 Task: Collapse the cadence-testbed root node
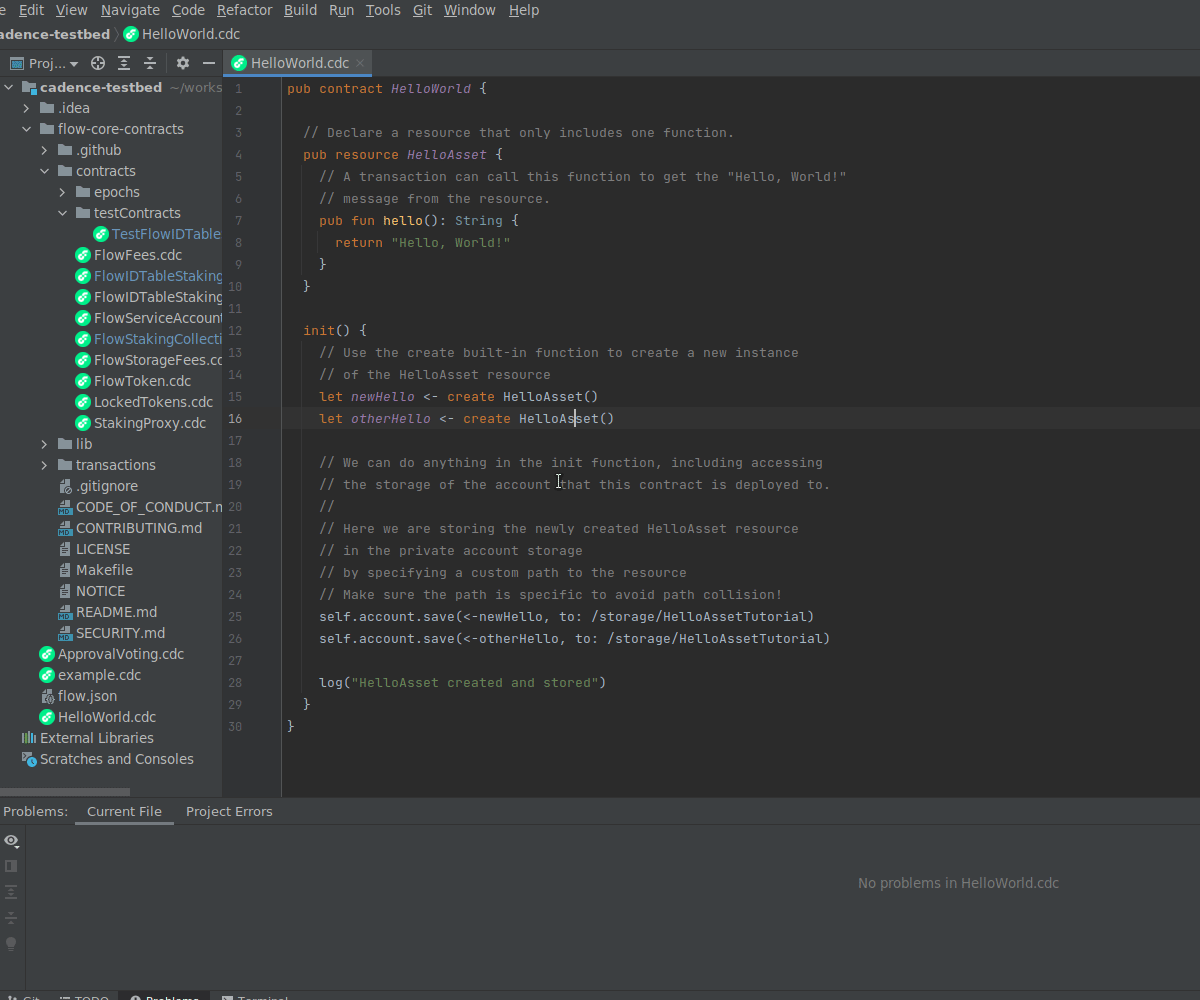pyautogui.click(x=9, y=87)
